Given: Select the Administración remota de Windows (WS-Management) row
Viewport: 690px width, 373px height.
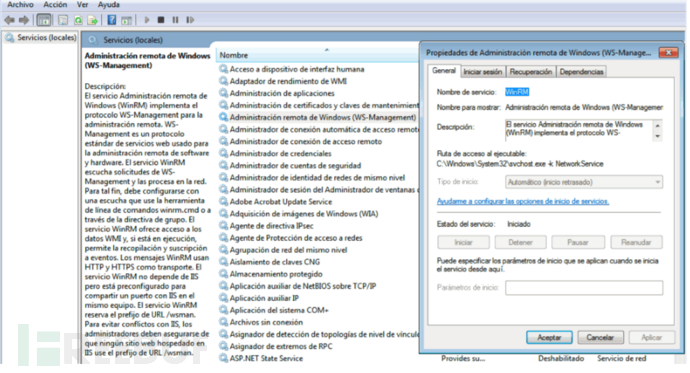Looking at the screenshot, I should (317, 117).
